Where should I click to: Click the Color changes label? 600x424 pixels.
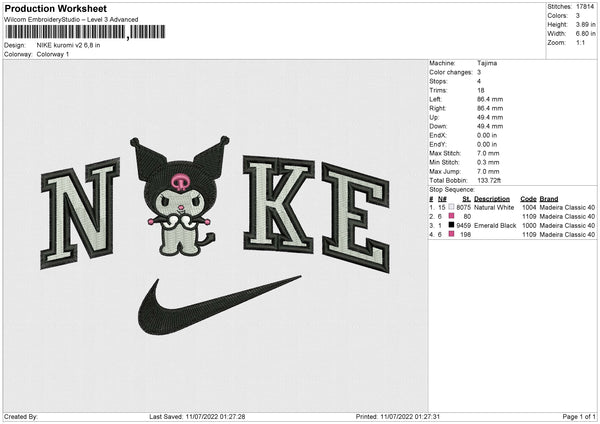(x=451, y=72)
